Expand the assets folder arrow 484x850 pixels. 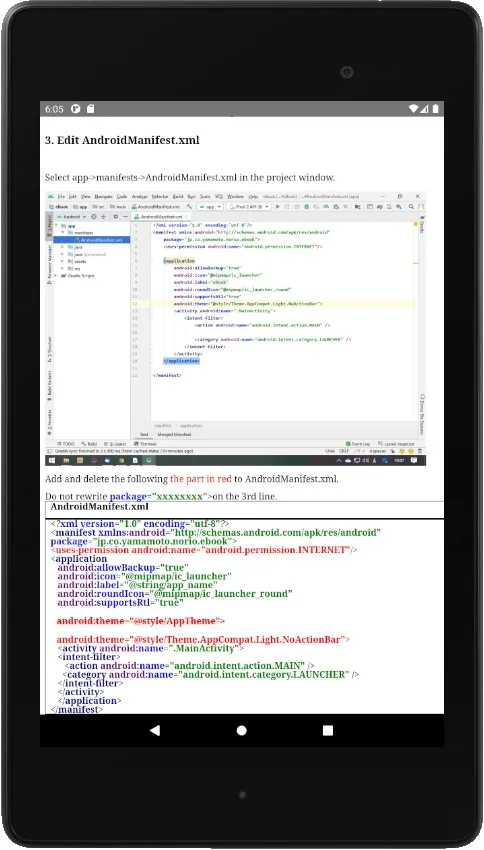pyautogui.click(x=63, y=261)
